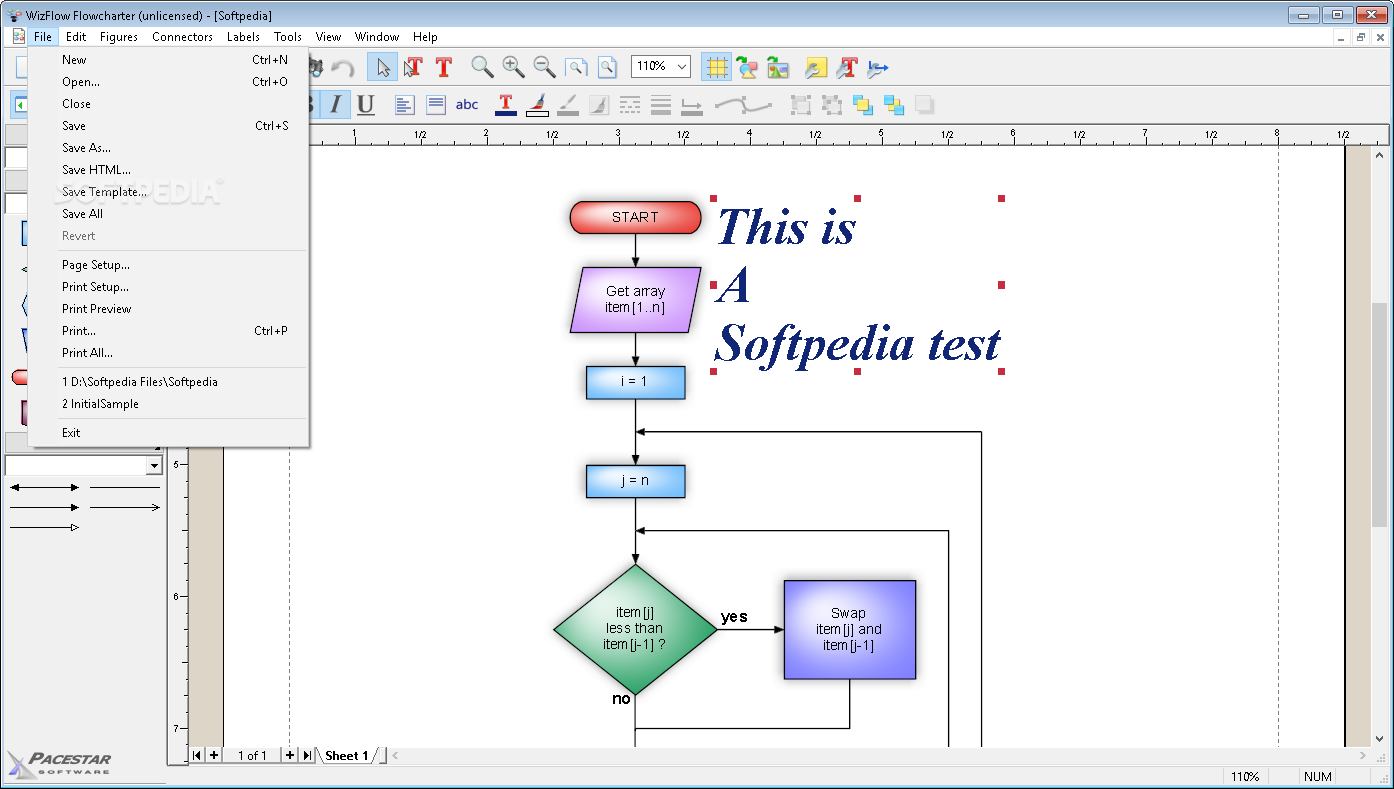Click plus button right of 1 of 1
The image size is (1394, 789).
point(290,755)
